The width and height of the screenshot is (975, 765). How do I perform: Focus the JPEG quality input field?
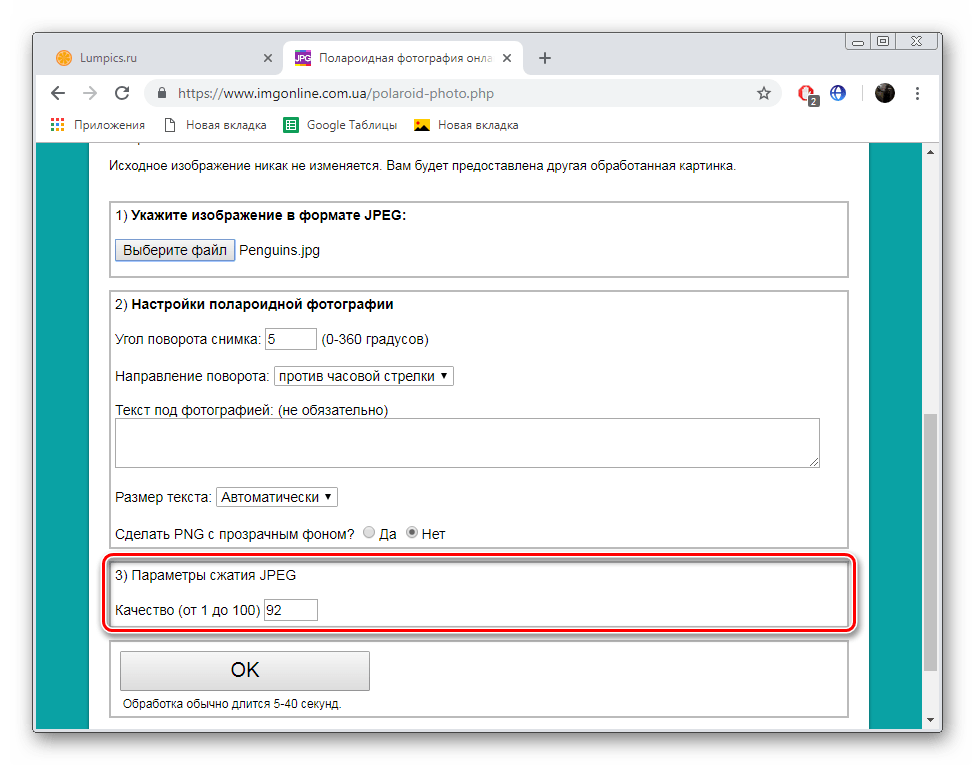pyautogui.click(x=291, y=610)
